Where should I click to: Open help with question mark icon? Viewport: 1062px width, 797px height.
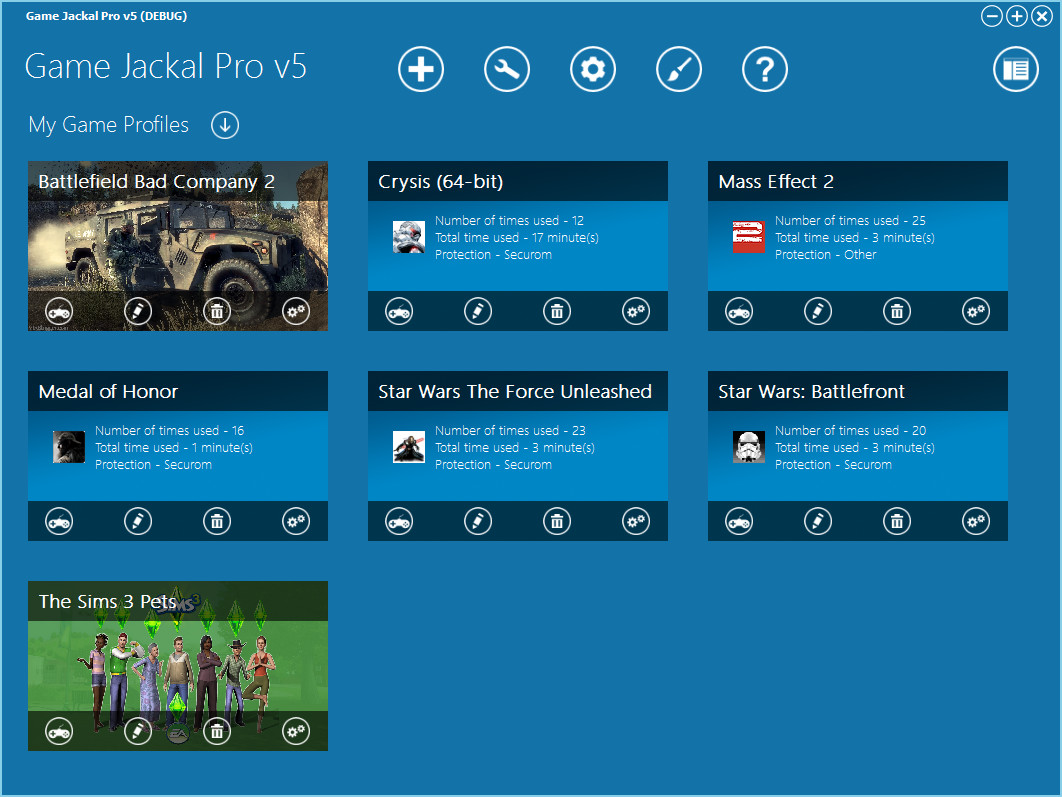(x=765, y=69)
